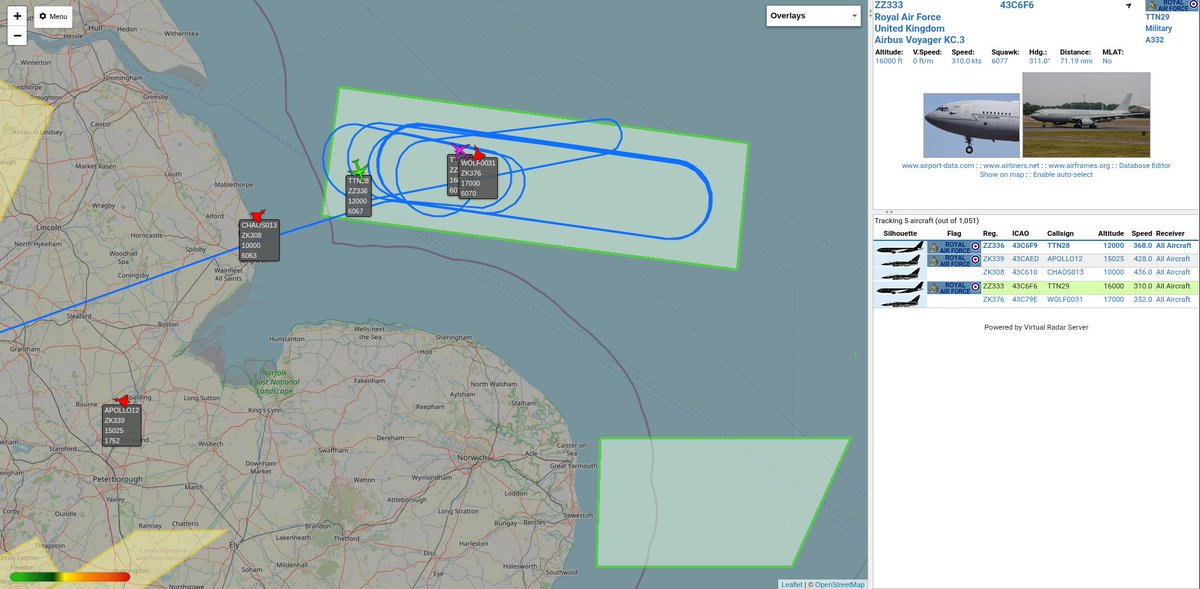Click Enable auto-select link
The width and height of the screenshot is (1200, 589).
(1062, 174)
